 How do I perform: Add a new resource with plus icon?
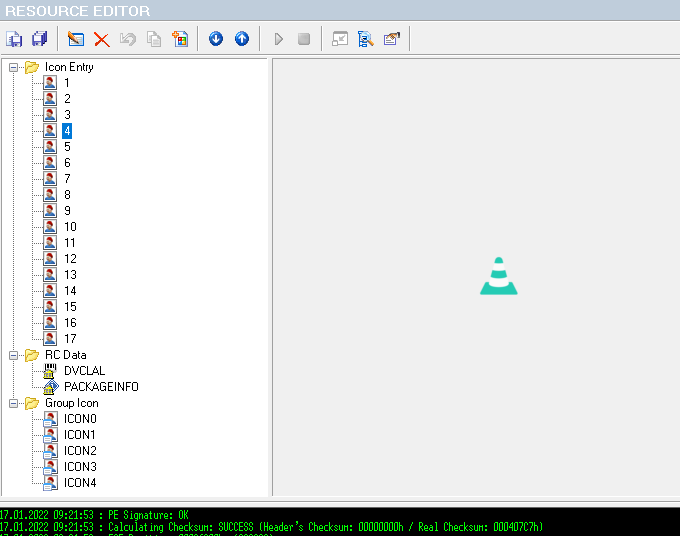click(x=180, y=39)
